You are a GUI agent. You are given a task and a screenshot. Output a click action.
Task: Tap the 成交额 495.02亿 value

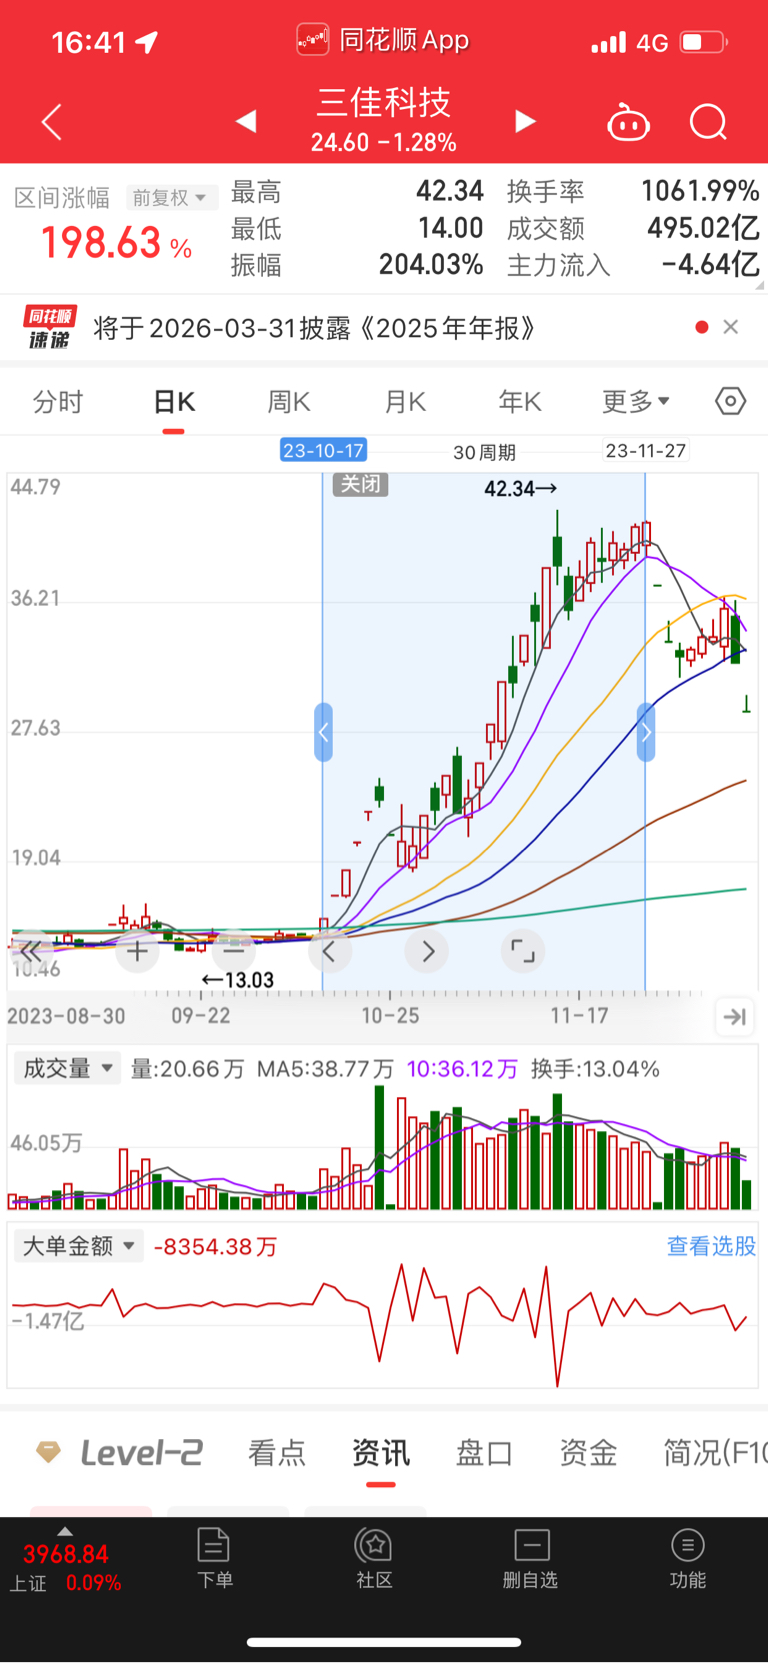coord(703,228)
